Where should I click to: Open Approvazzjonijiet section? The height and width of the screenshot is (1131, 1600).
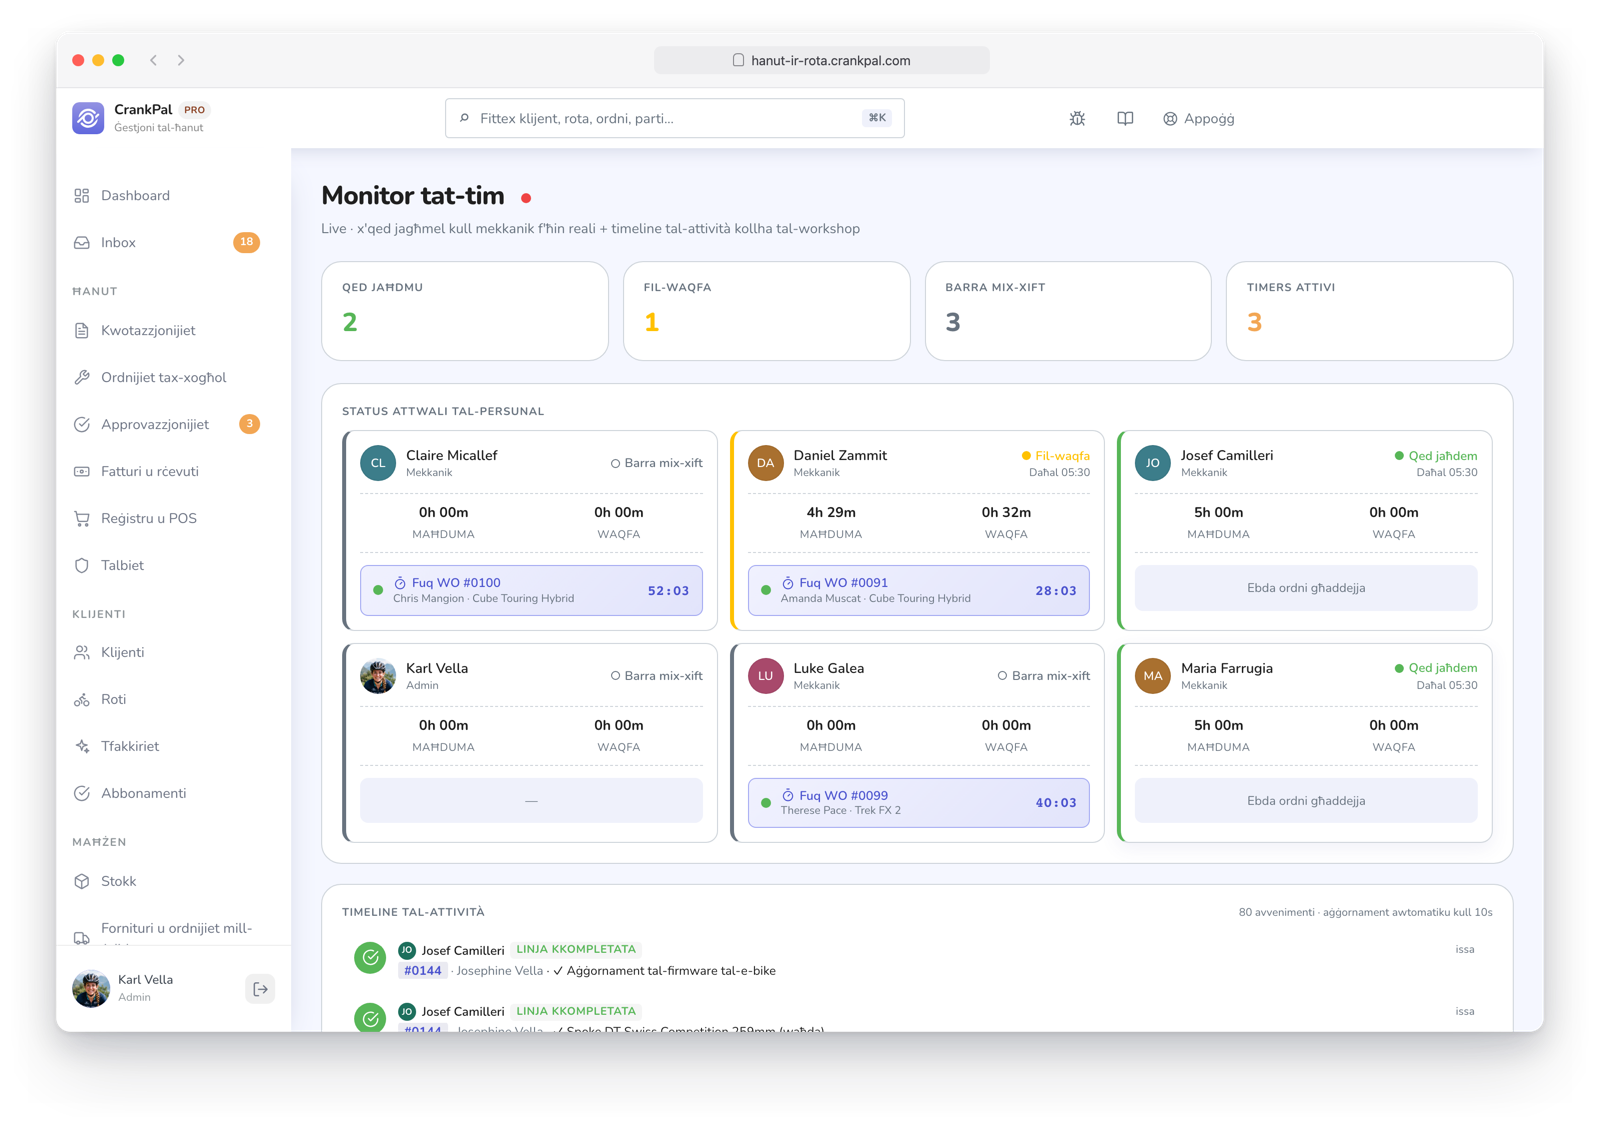click(166, 424)
